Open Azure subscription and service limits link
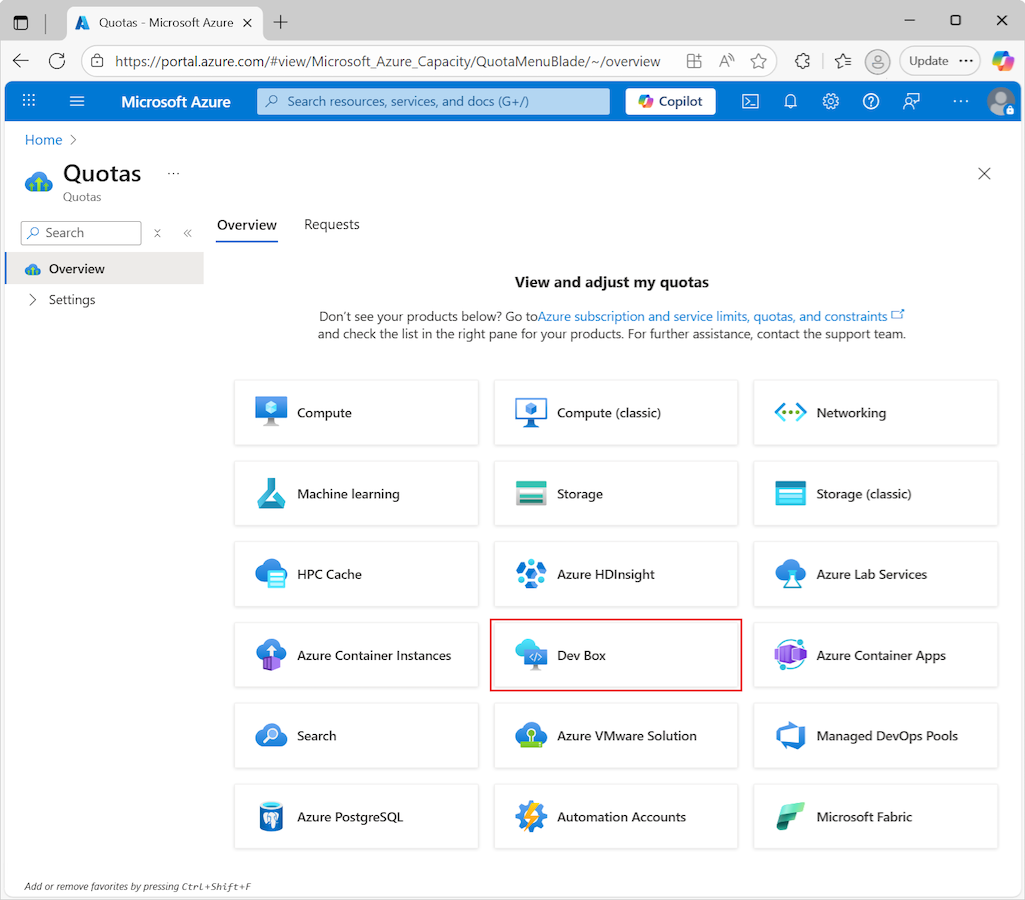 712,316
